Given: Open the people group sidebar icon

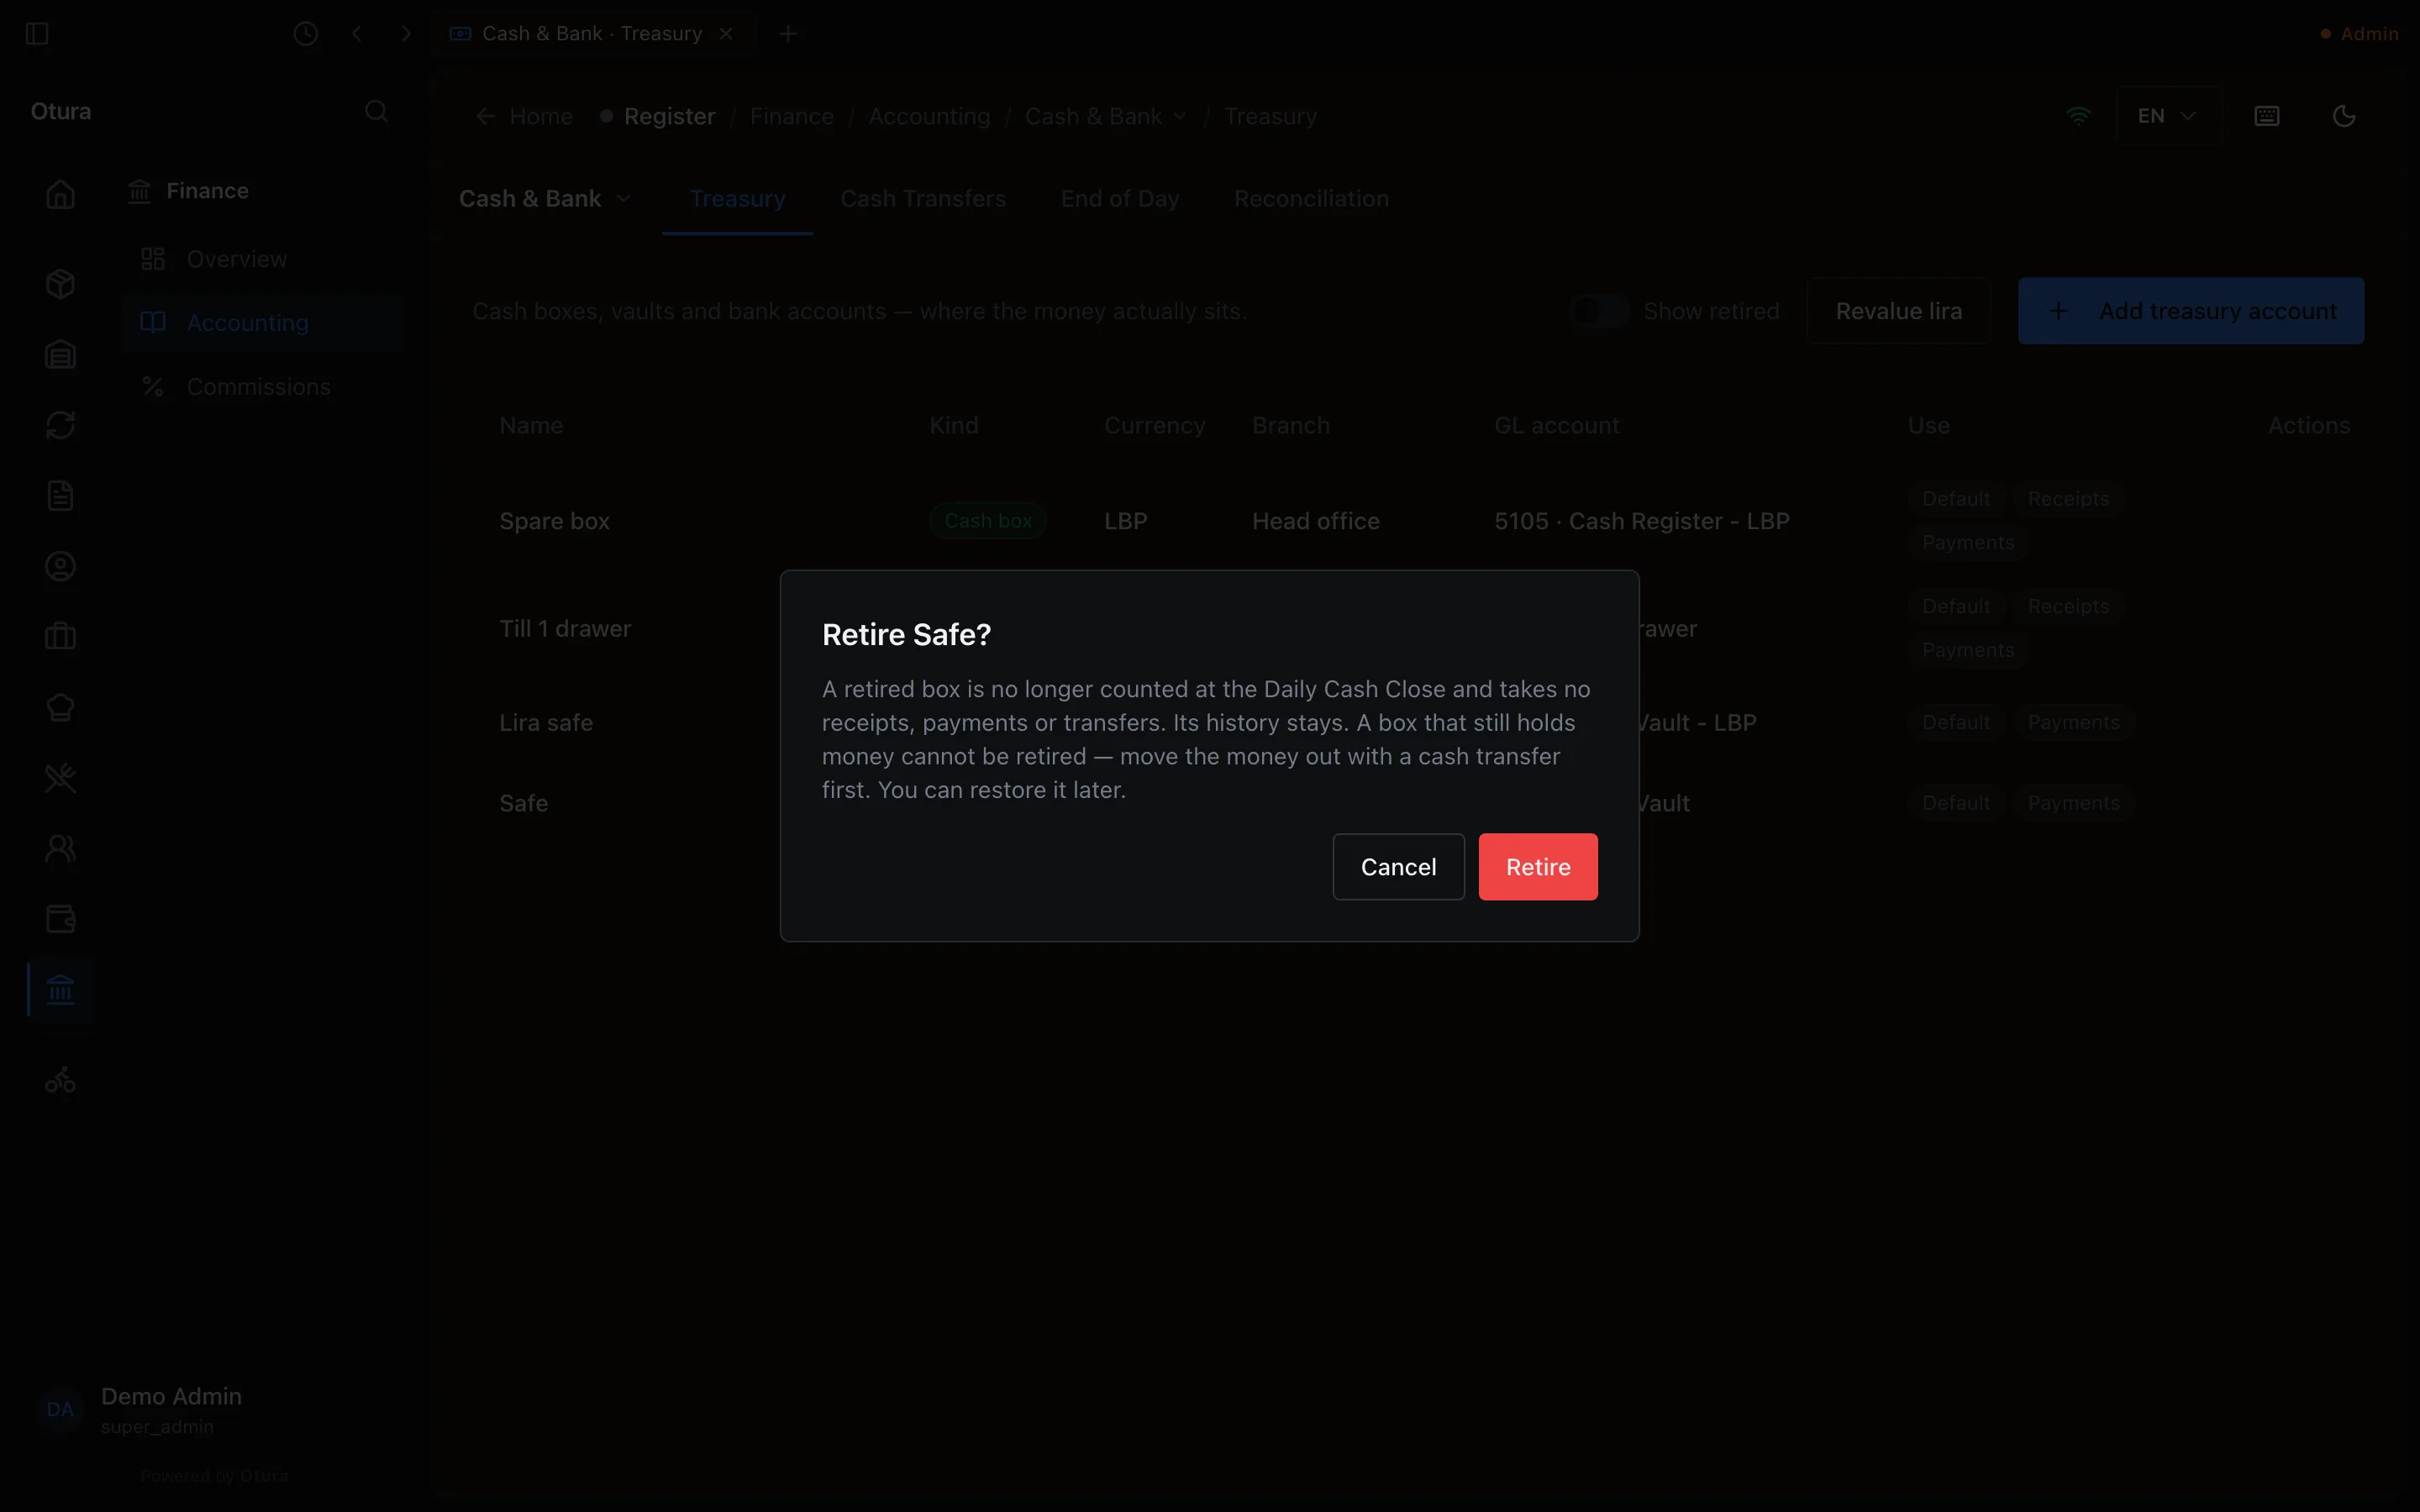Looking at the screenshot, I should pyautogui.click(x=60, y=849).
